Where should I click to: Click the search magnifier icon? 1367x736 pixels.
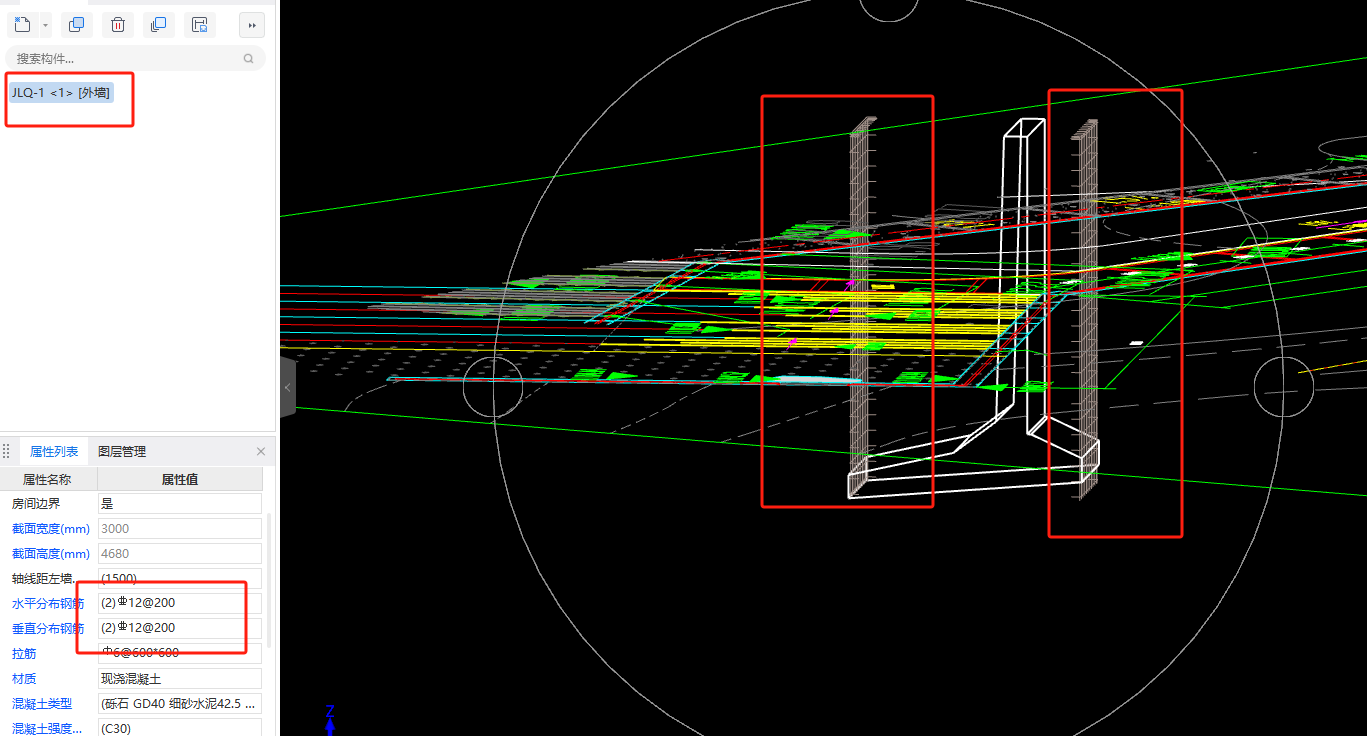click(x=248, y=59)
